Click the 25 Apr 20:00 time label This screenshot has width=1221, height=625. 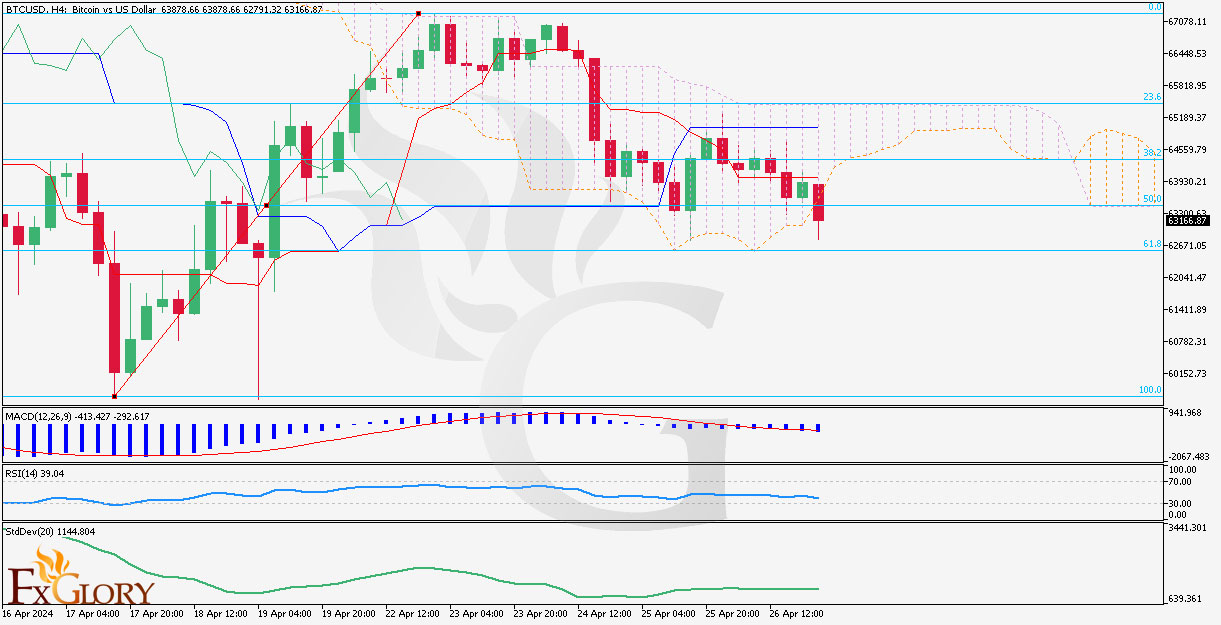[x=731, y=612]
